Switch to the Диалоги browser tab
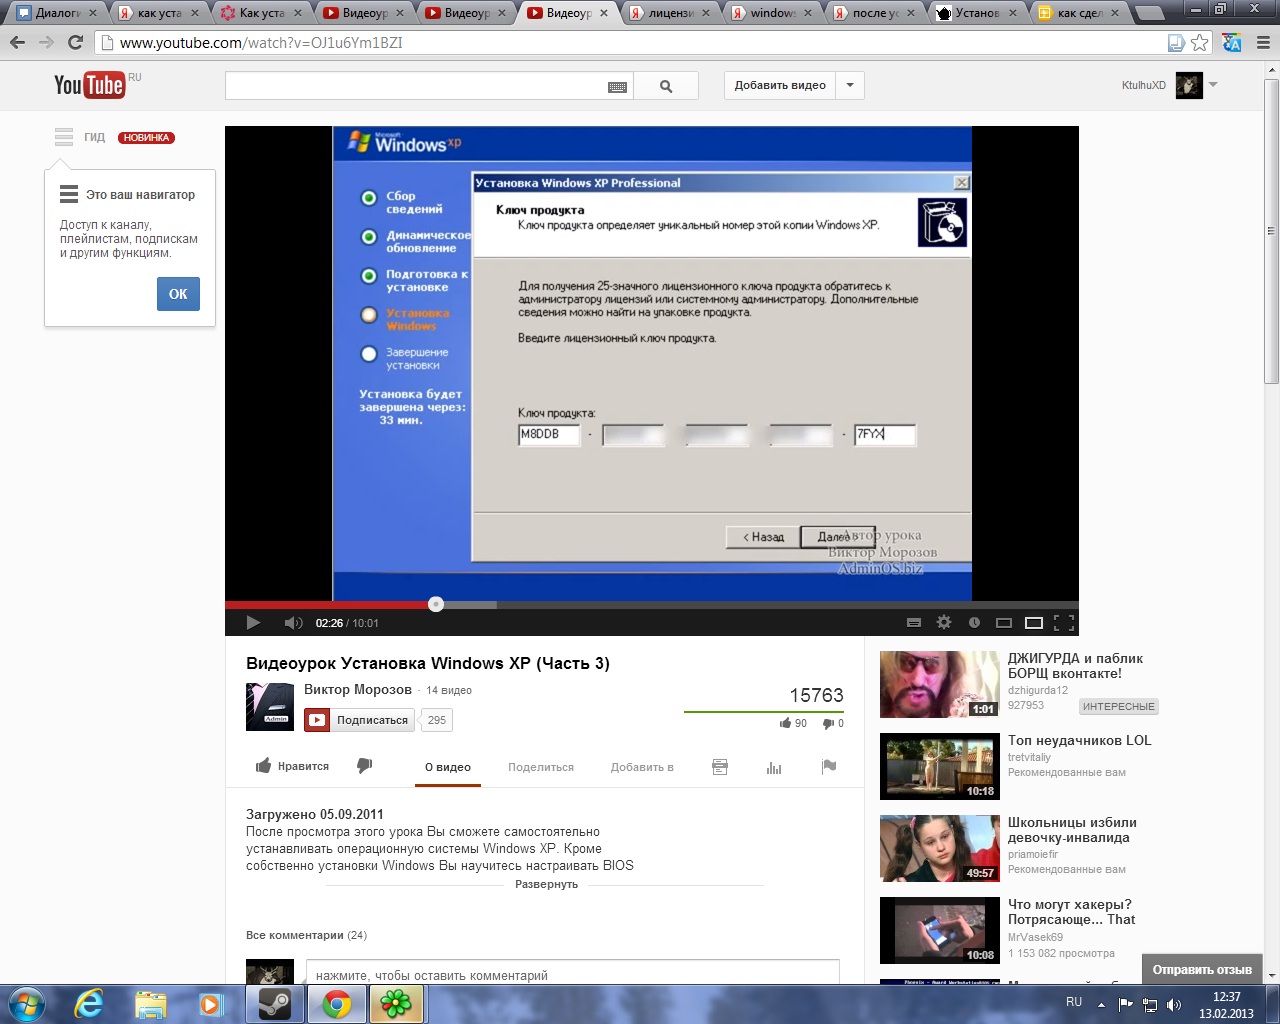 (59, 13)
